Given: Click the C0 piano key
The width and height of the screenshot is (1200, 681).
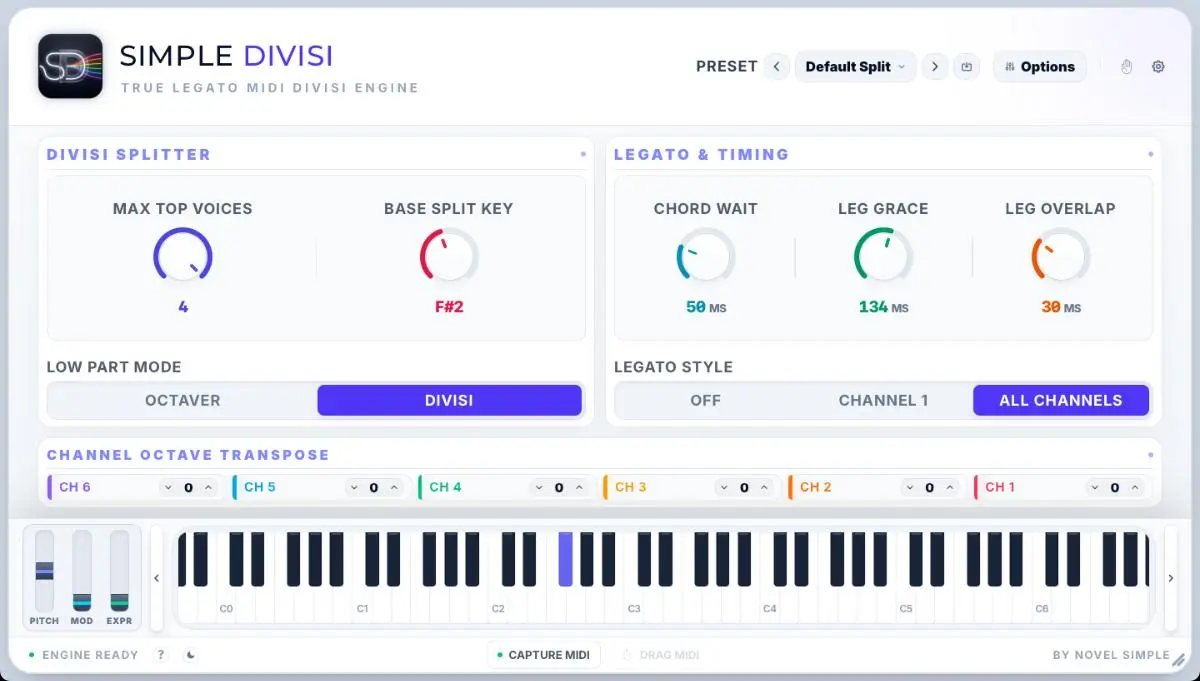Looking at the screenshot, I should (226, 607).
